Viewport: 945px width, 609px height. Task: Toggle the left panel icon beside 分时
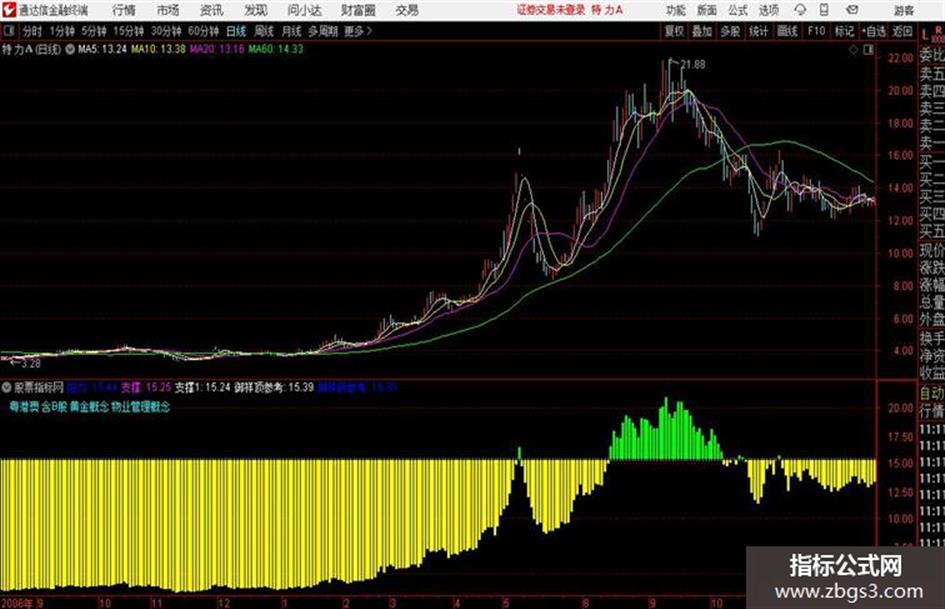9,31
